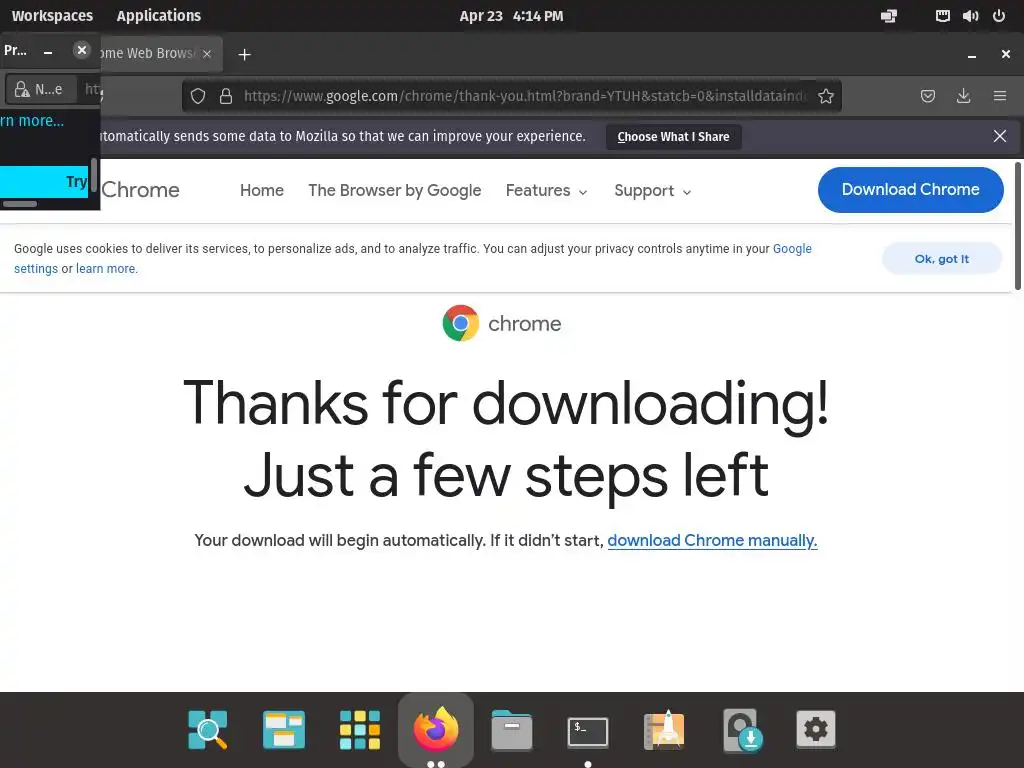Image resolution: width=1024 pixels, height=768 pixels.
Task: Minimize the small private window
Action: tap(48, 51)
